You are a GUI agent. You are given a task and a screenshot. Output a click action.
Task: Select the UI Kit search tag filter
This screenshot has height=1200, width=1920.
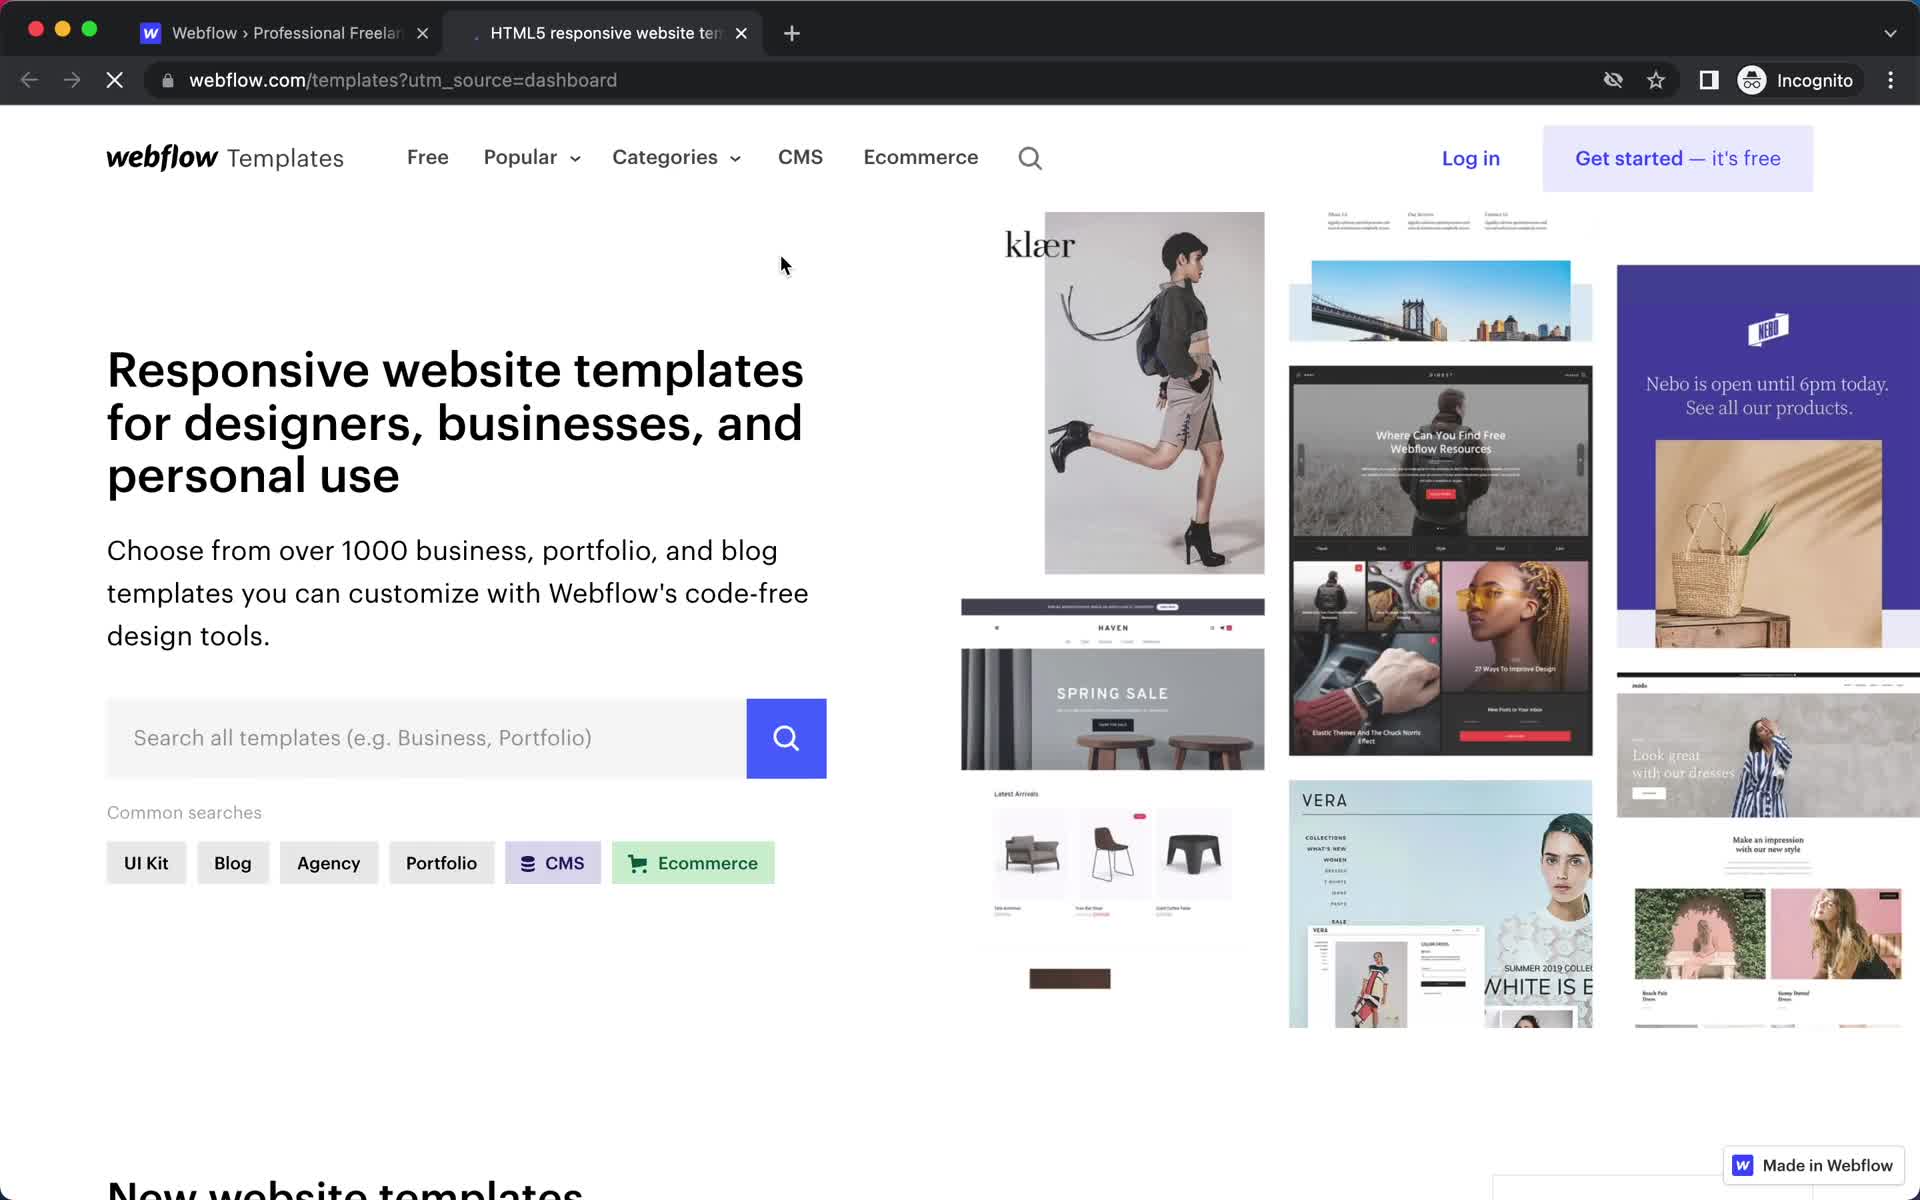[x=147, y=863]
